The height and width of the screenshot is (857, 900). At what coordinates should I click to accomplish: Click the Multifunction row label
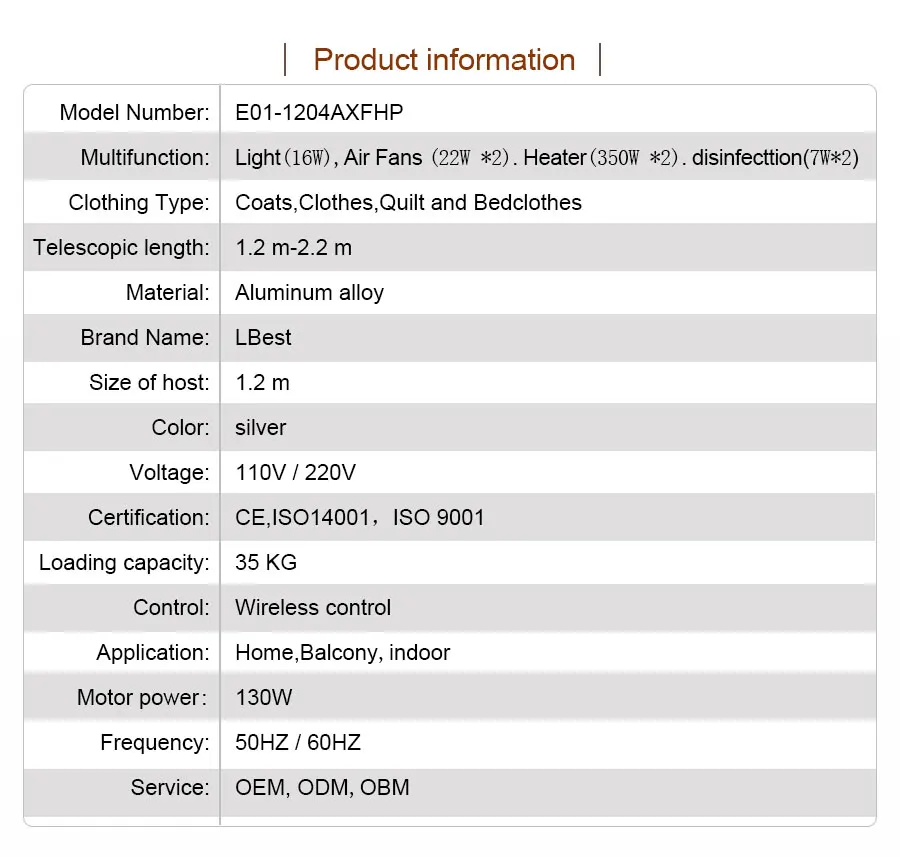[x=145, y=158]
